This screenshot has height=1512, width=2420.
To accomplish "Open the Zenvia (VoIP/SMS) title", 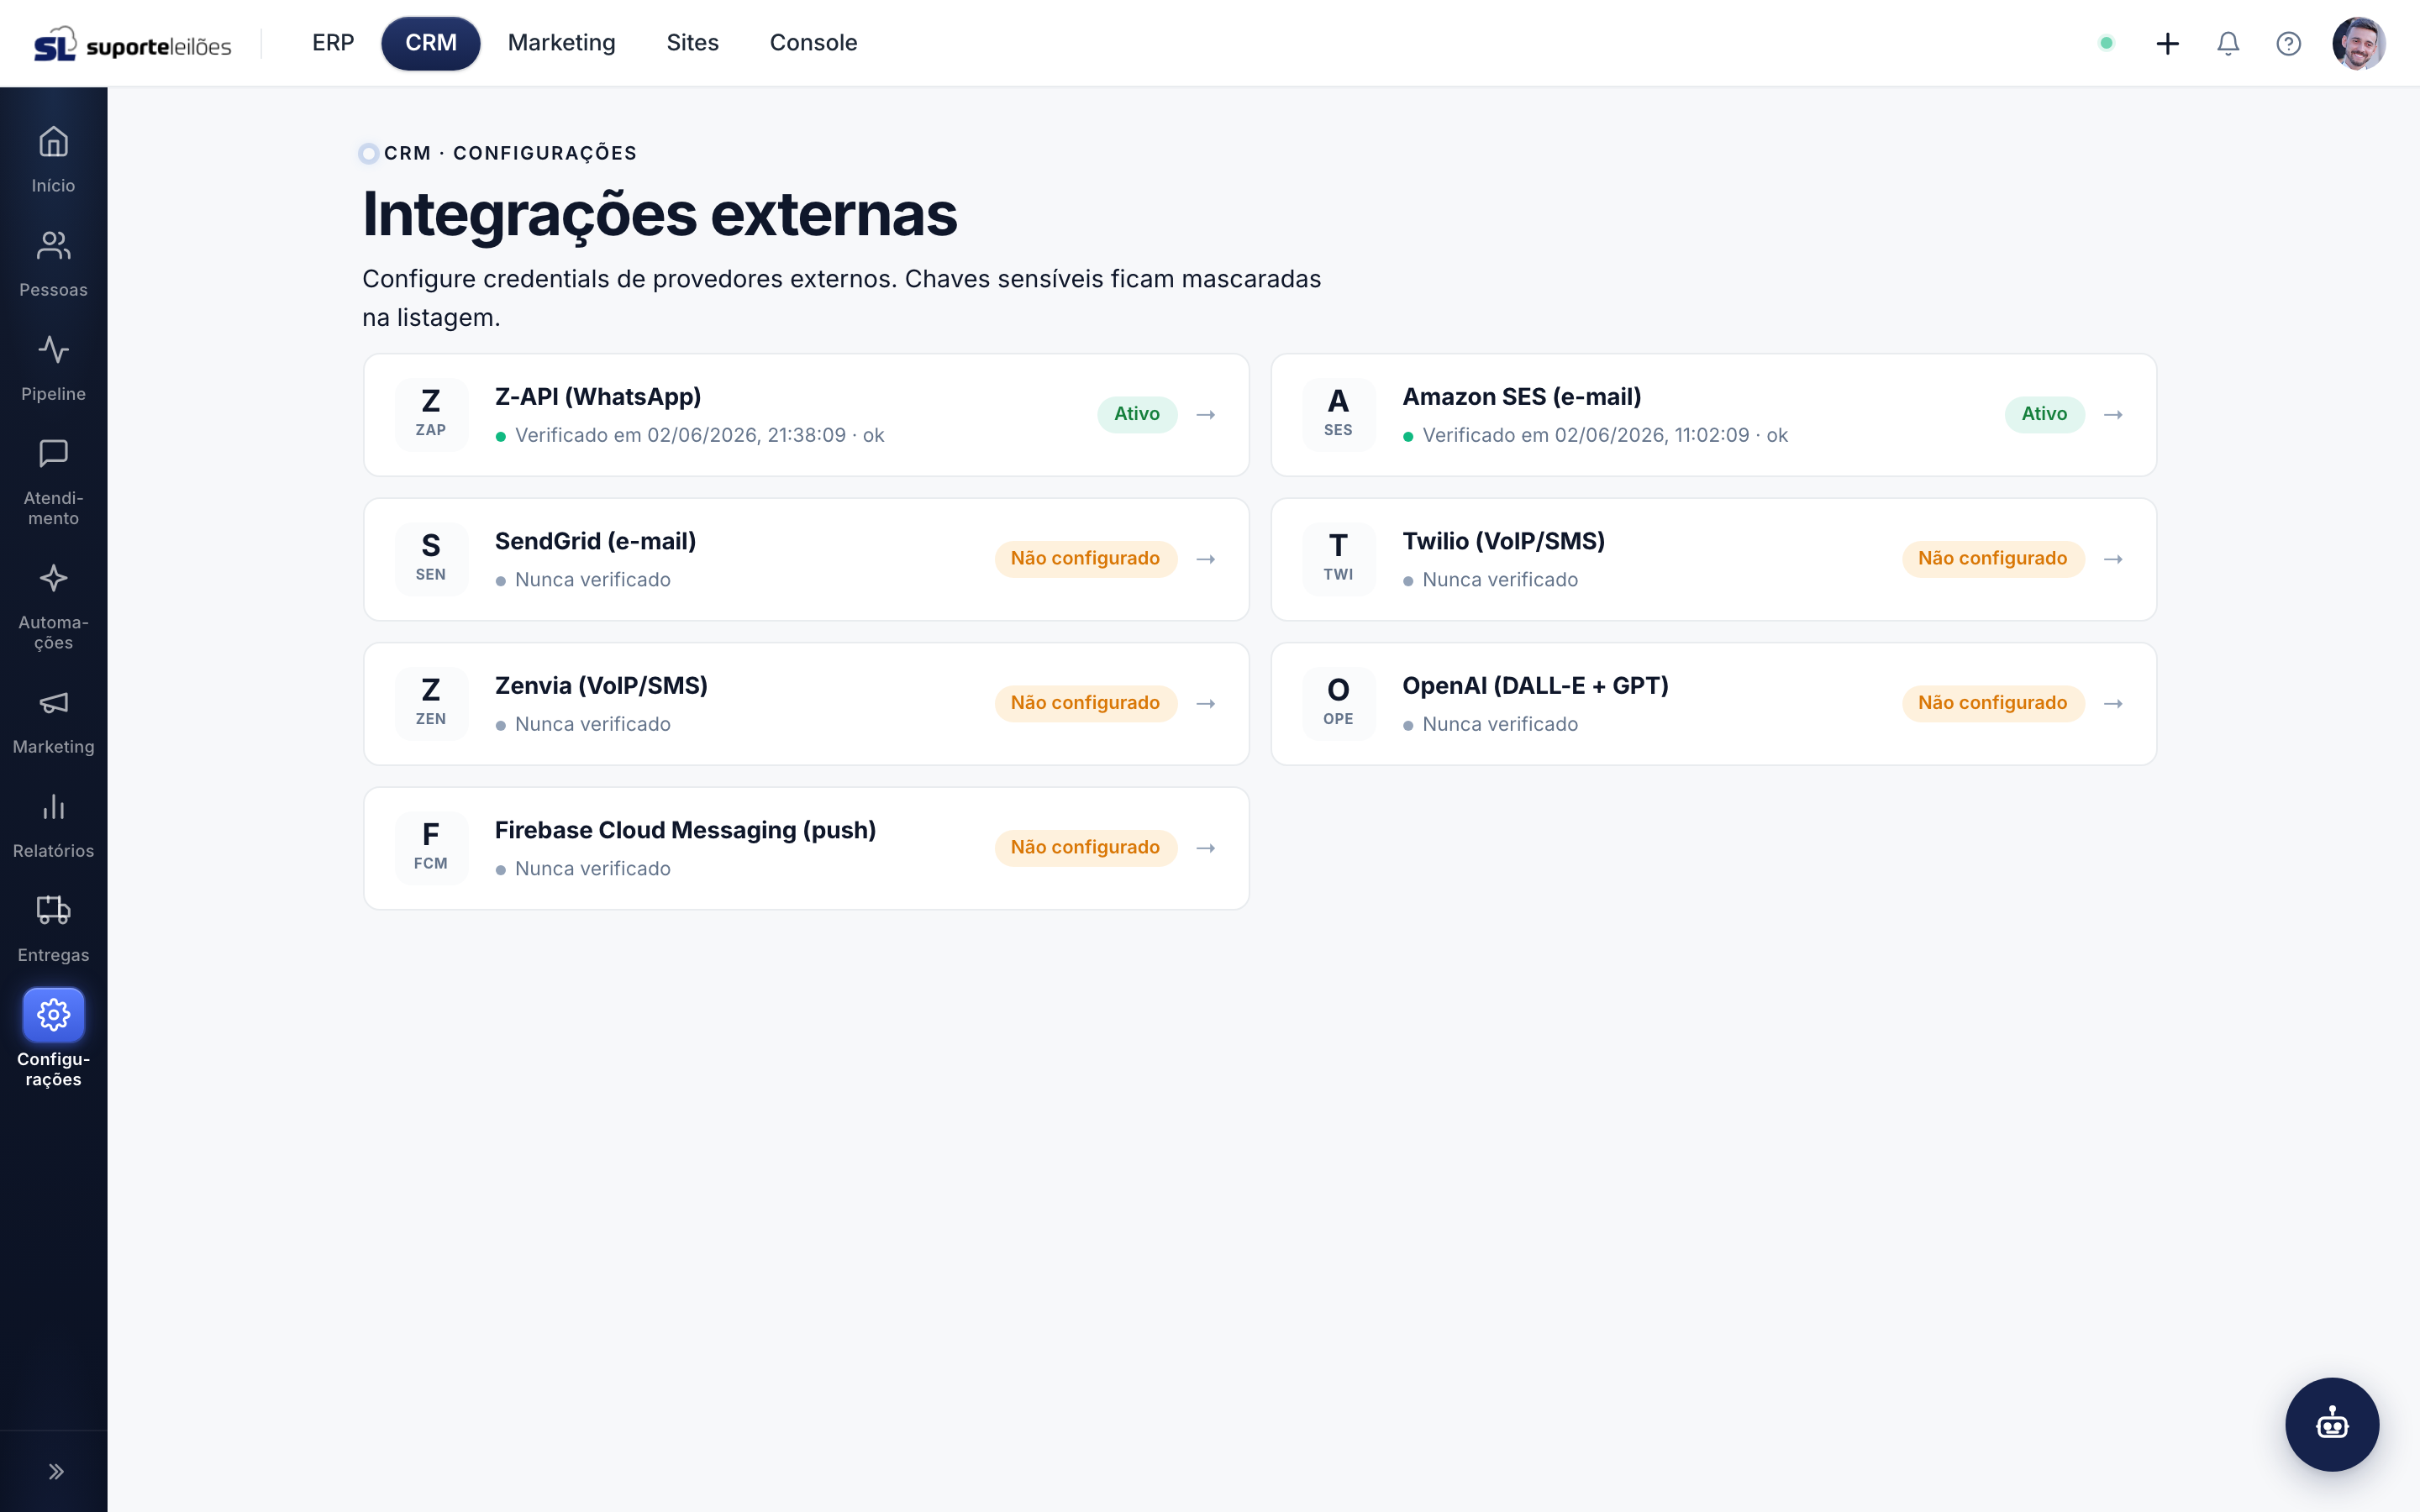I will pos(601,686).
